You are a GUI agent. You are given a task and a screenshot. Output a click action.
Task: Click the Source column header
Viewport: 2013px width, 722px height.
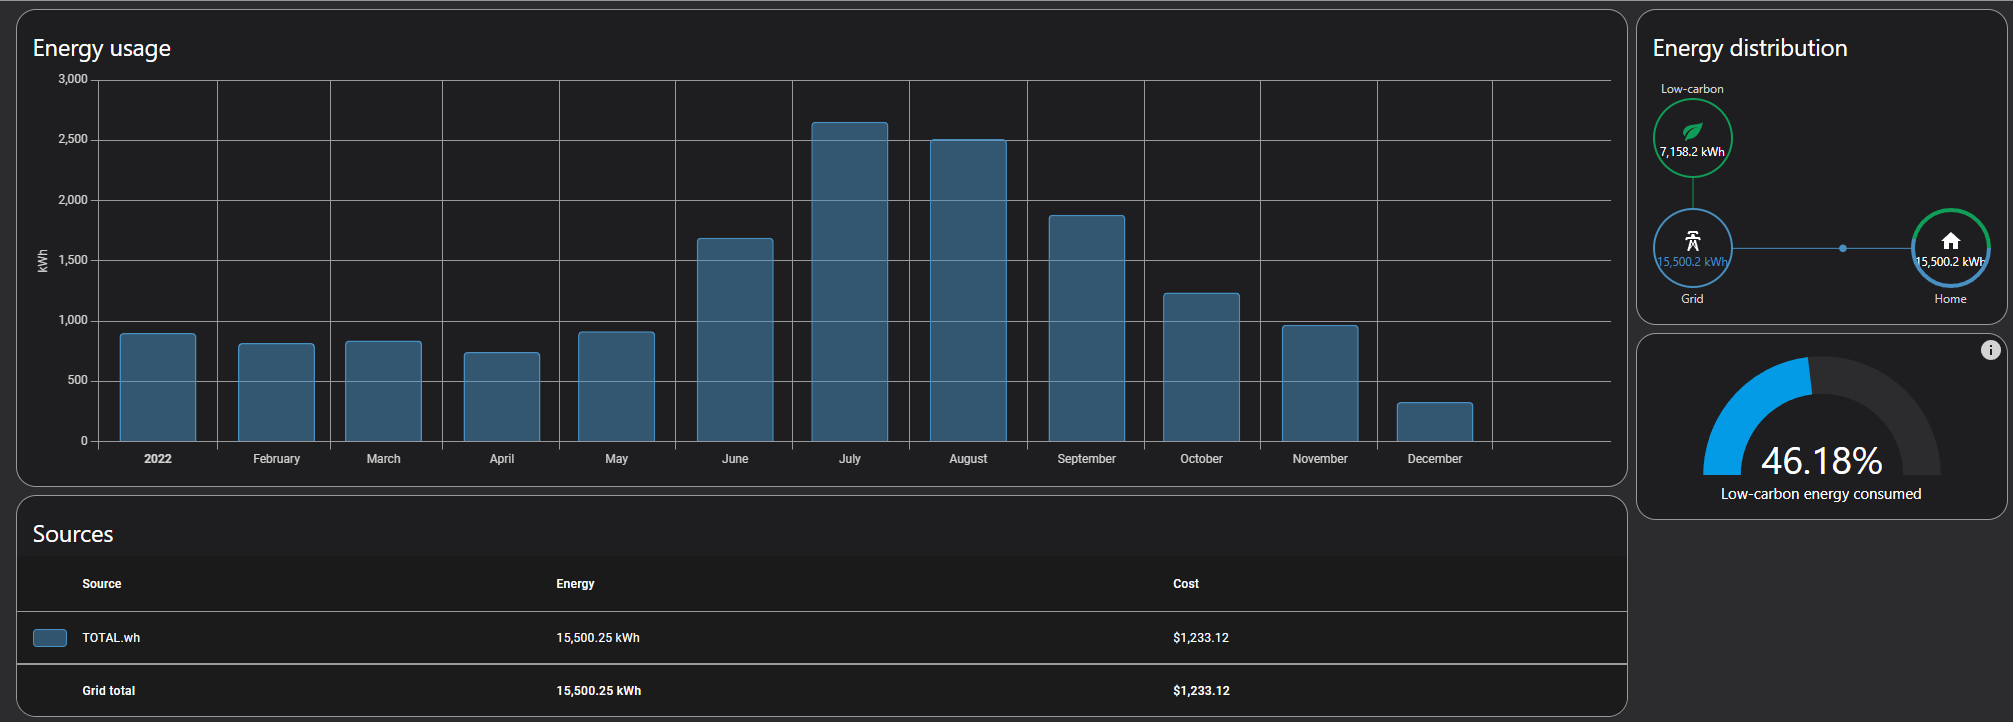coord(102,584)
